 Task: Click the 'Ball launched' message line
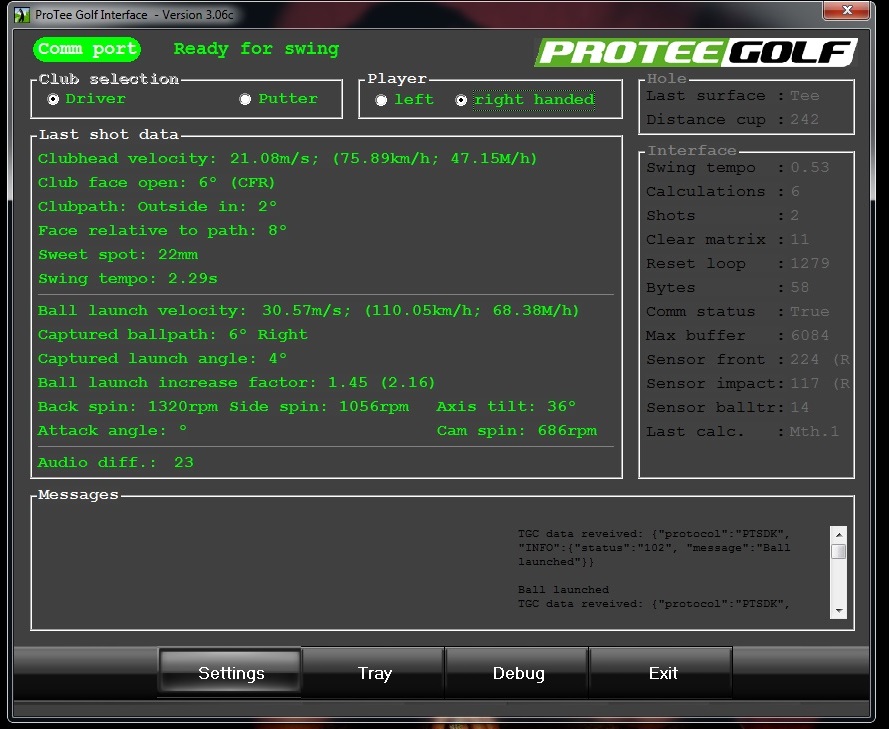563,590
